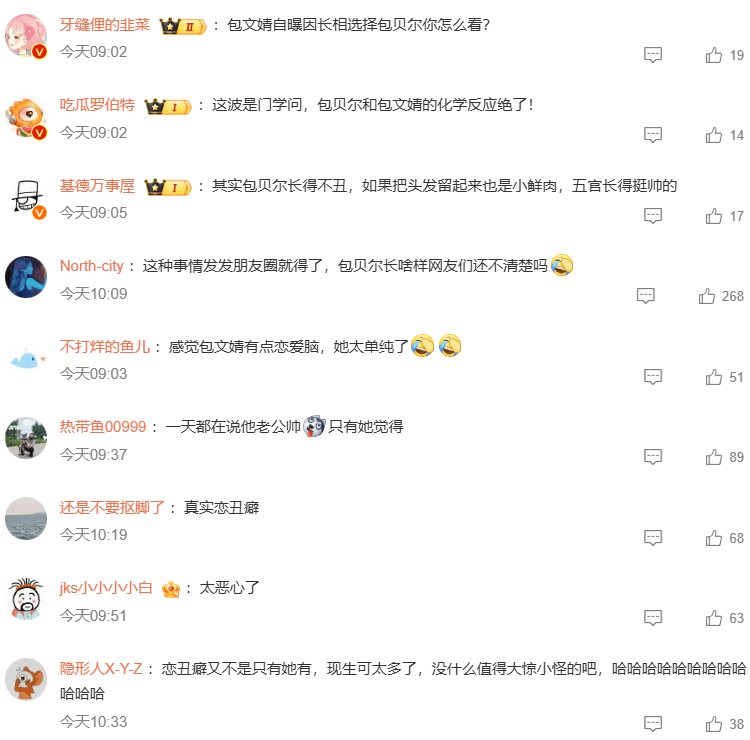Click the whale avatar of 不打烊的鱼儿

26,358
